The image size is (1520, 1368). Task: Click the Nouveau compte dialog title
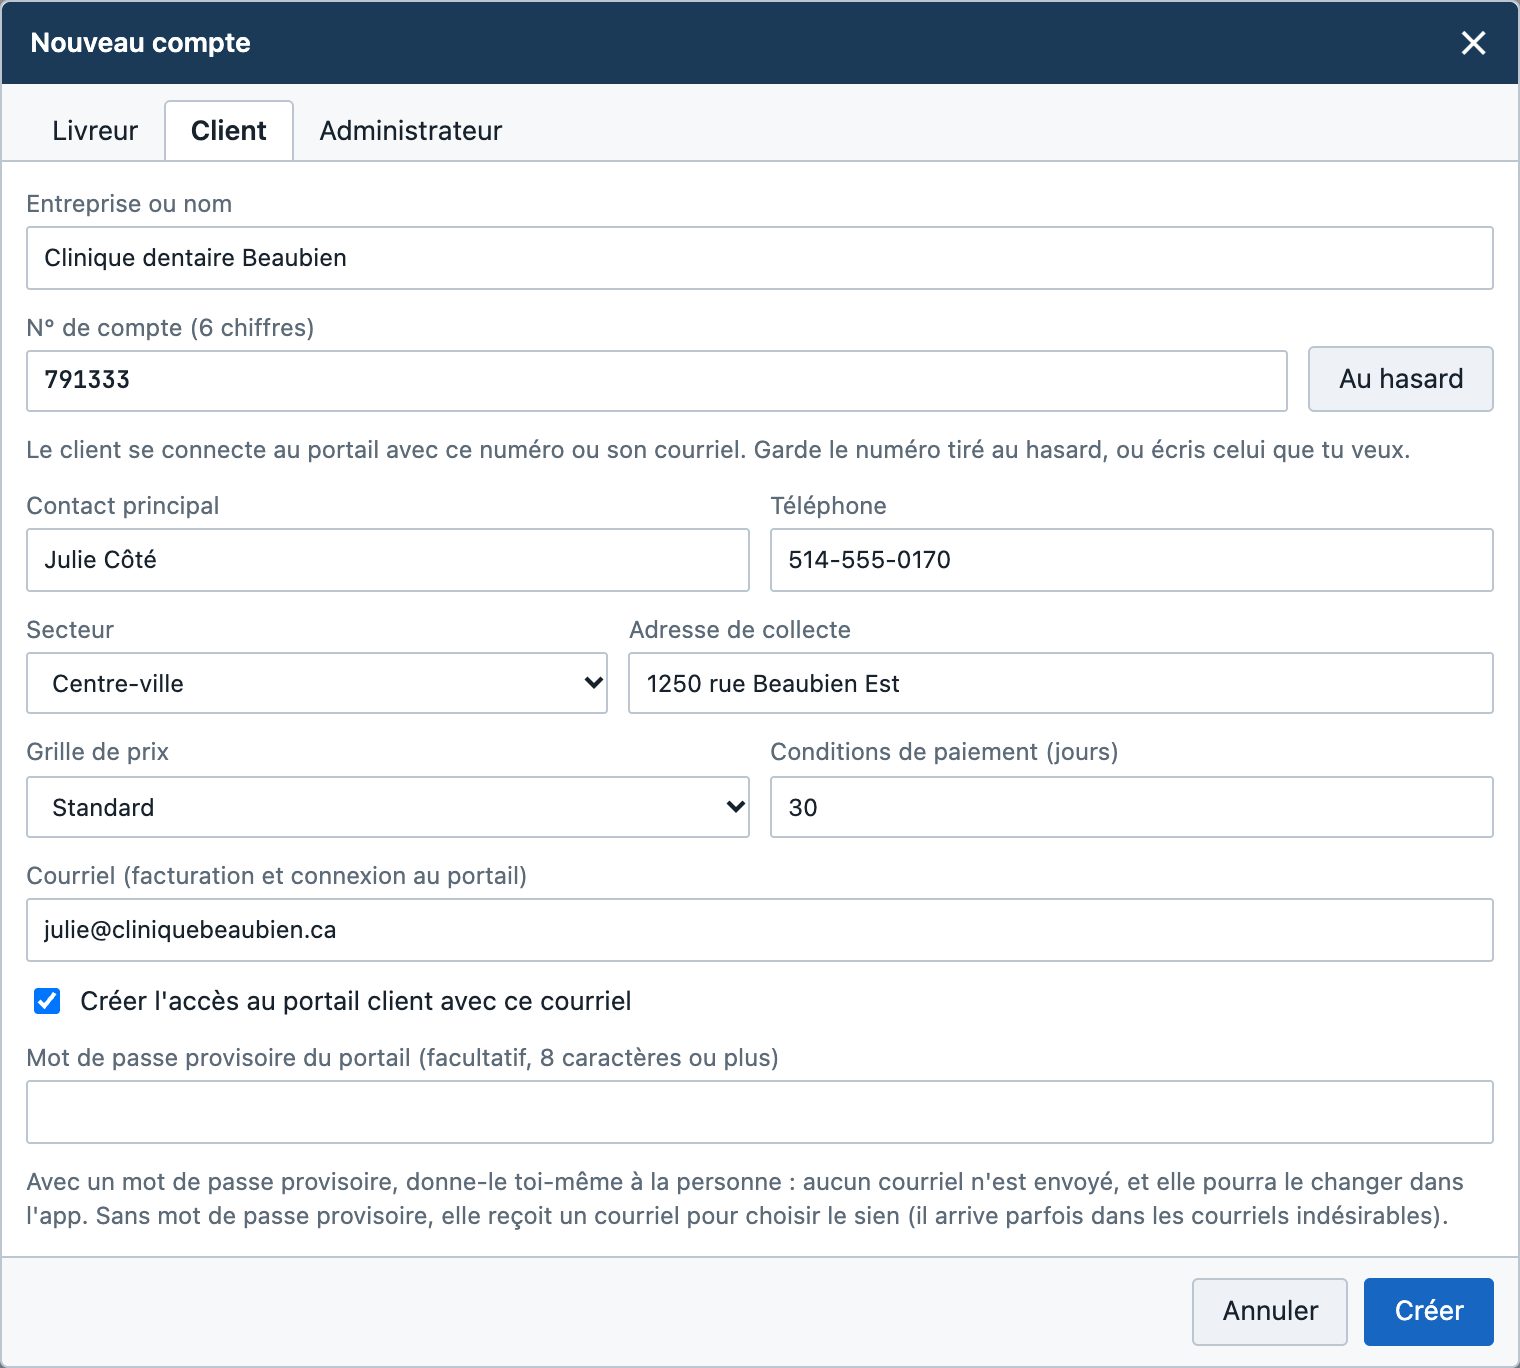tap(141, 43)
